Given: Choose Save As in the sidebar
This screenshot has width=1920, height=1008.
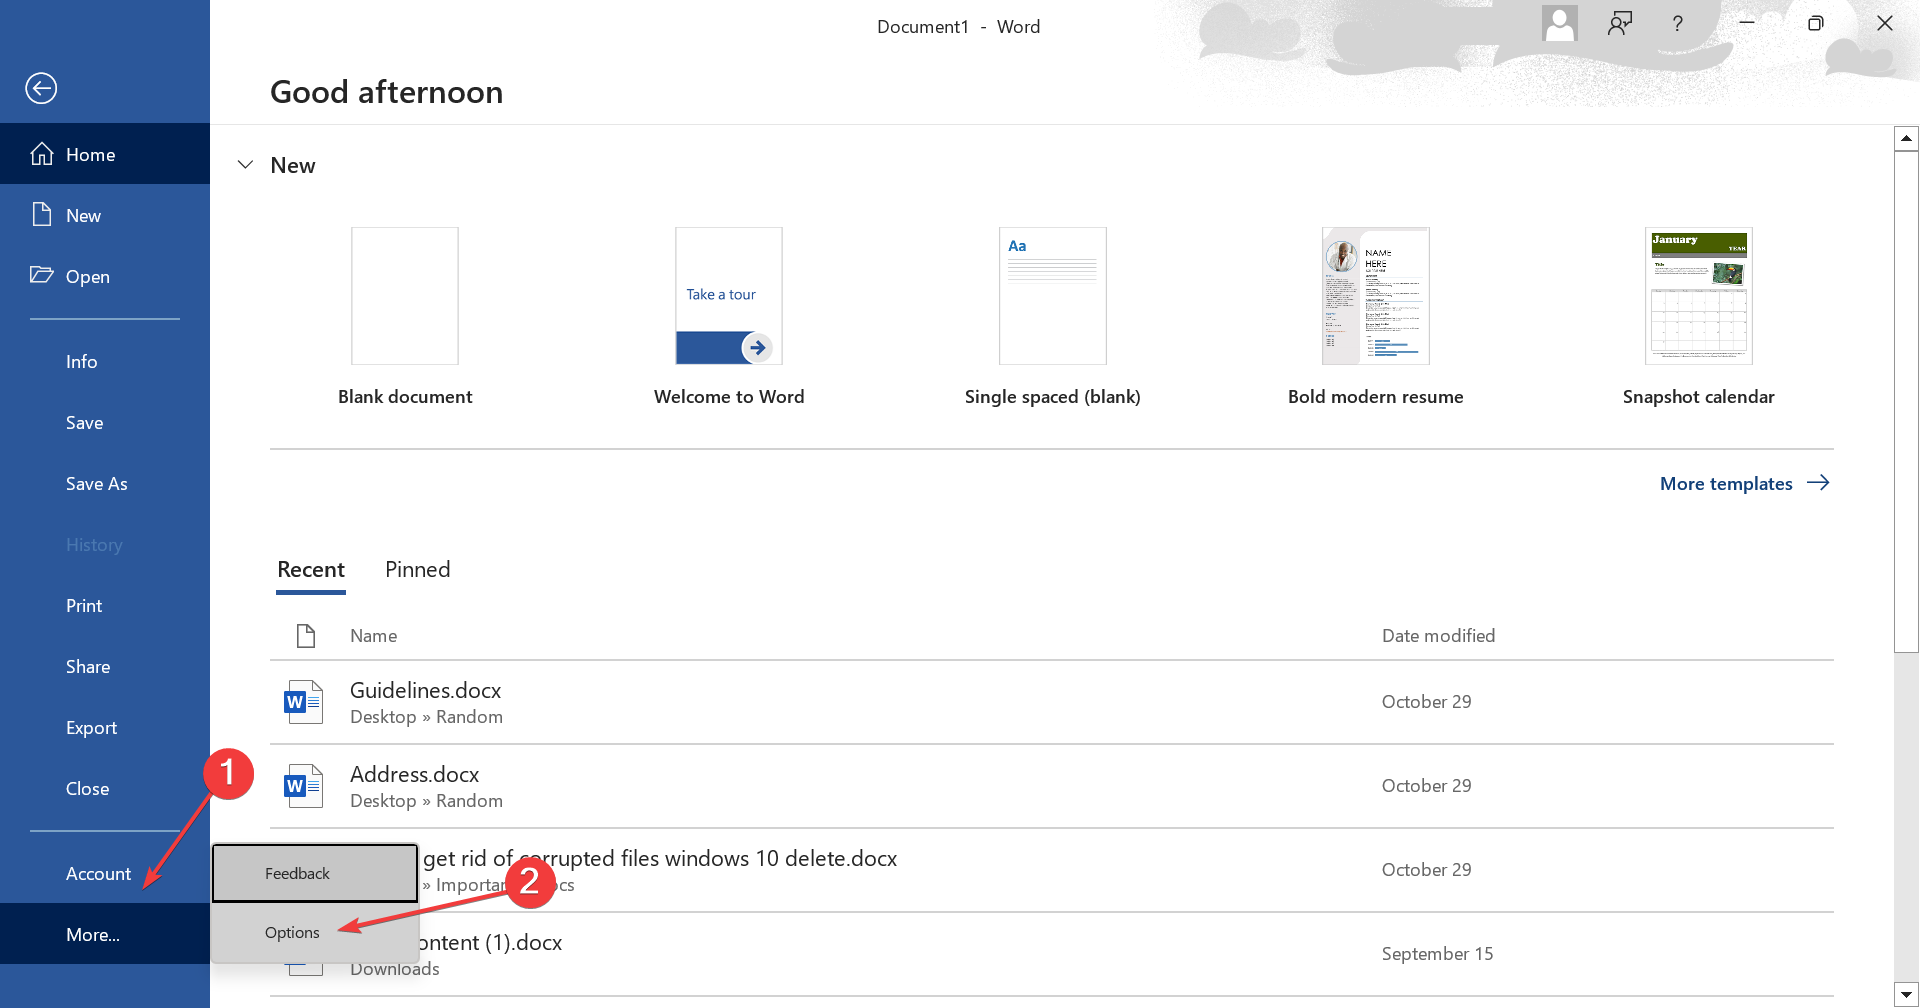Looking at the screenshot, I should point(105,484).
